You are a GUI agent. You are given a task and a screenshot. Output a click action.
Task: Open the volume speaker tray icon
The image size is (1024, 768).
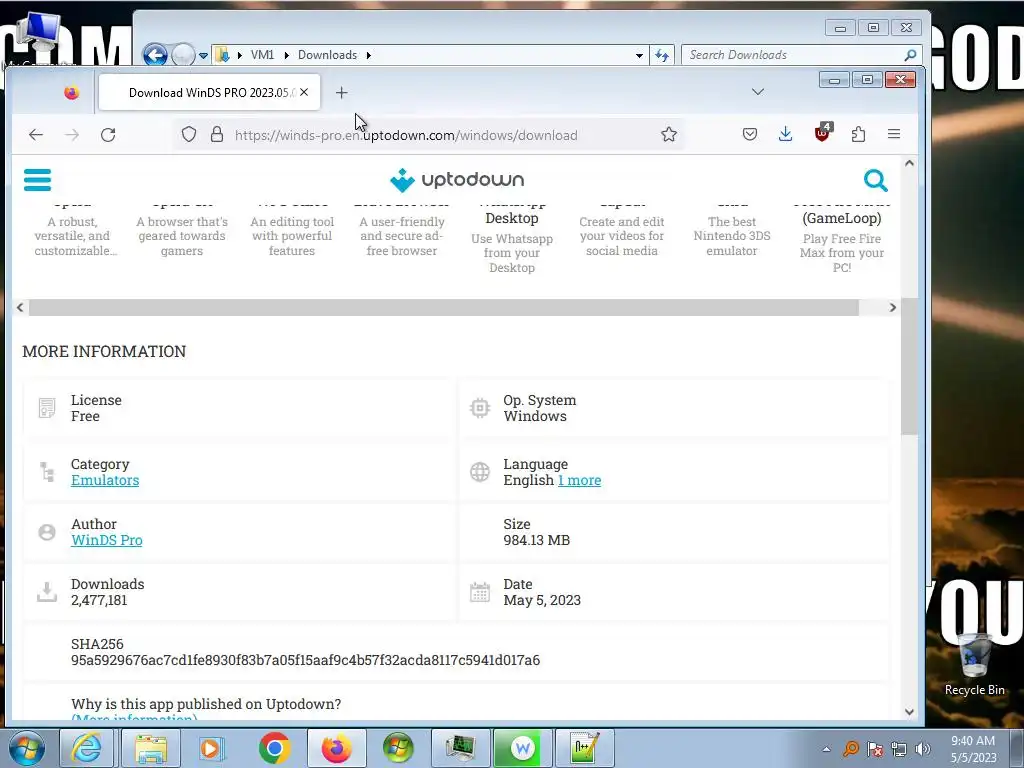(x=922, y=749)
